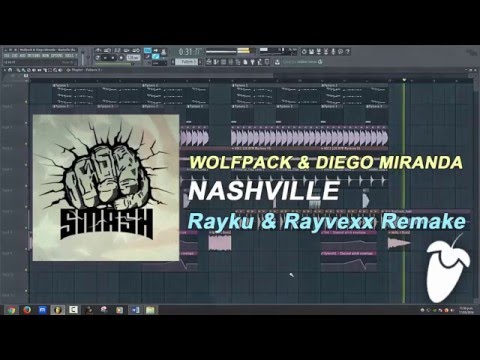
Task: Select the playlist Slice tool
Action: 45,70
